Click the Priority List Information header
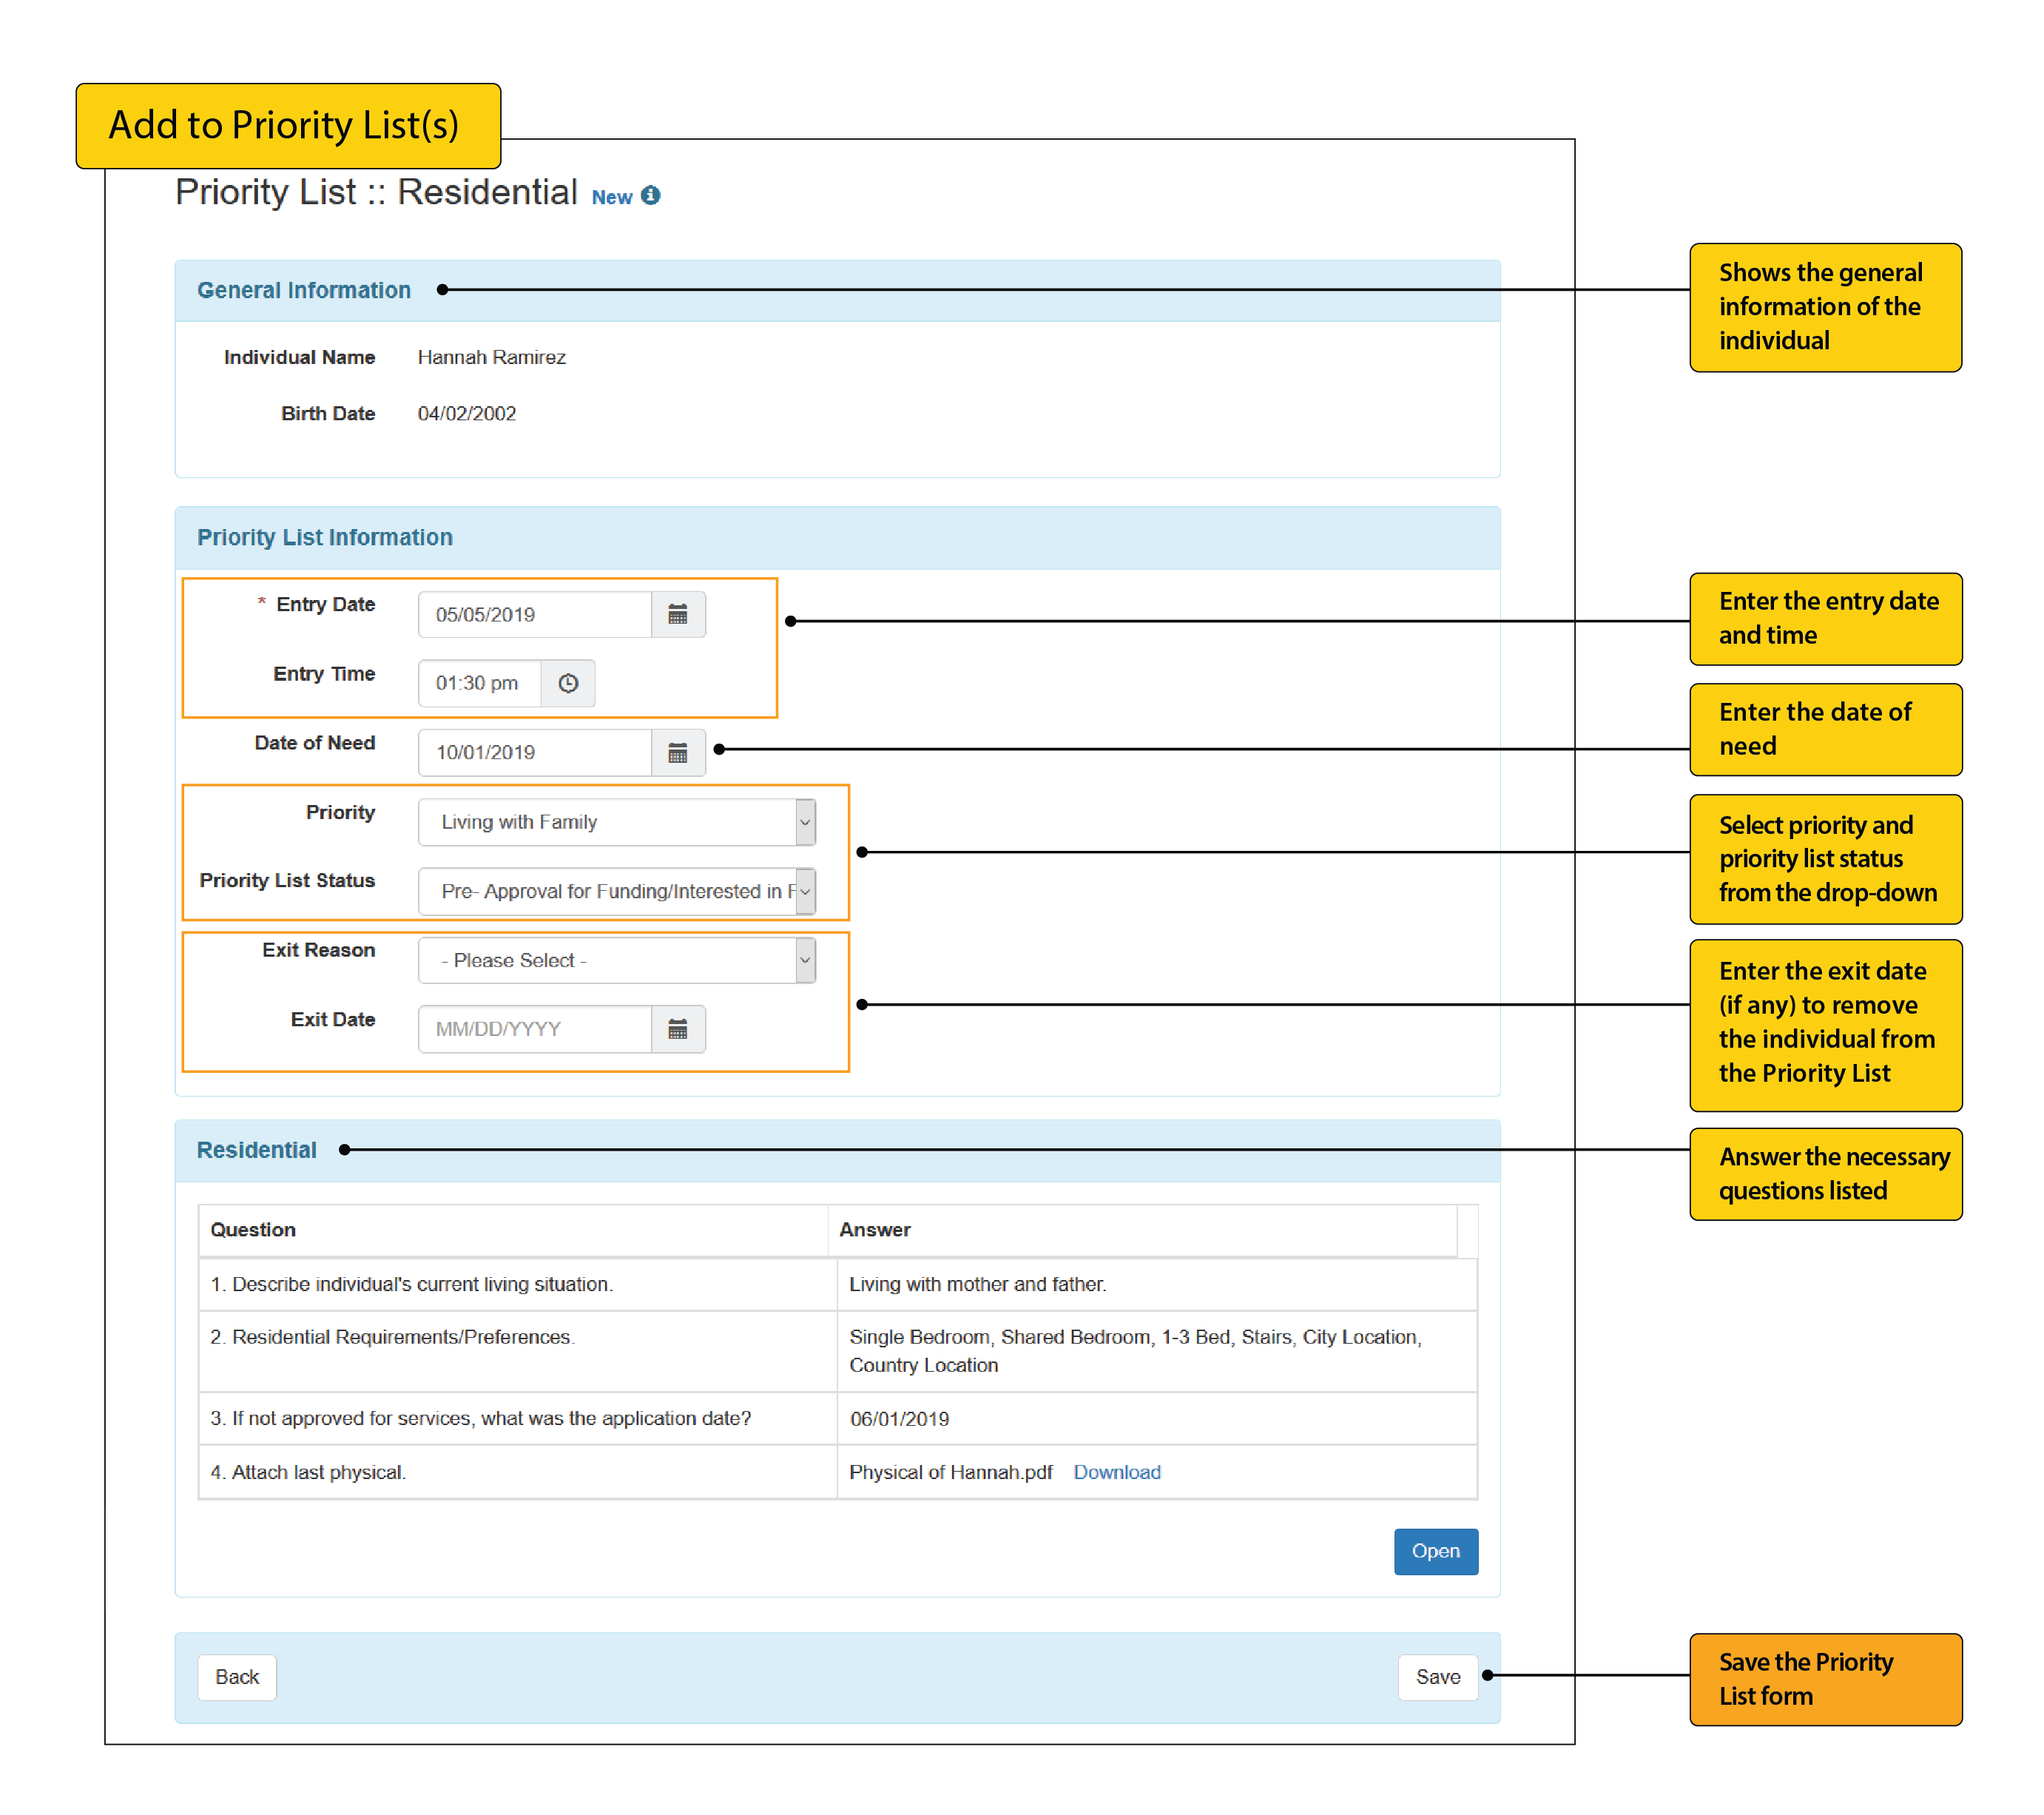This screenshot has width=2044, height=1815. pos(324,537)
